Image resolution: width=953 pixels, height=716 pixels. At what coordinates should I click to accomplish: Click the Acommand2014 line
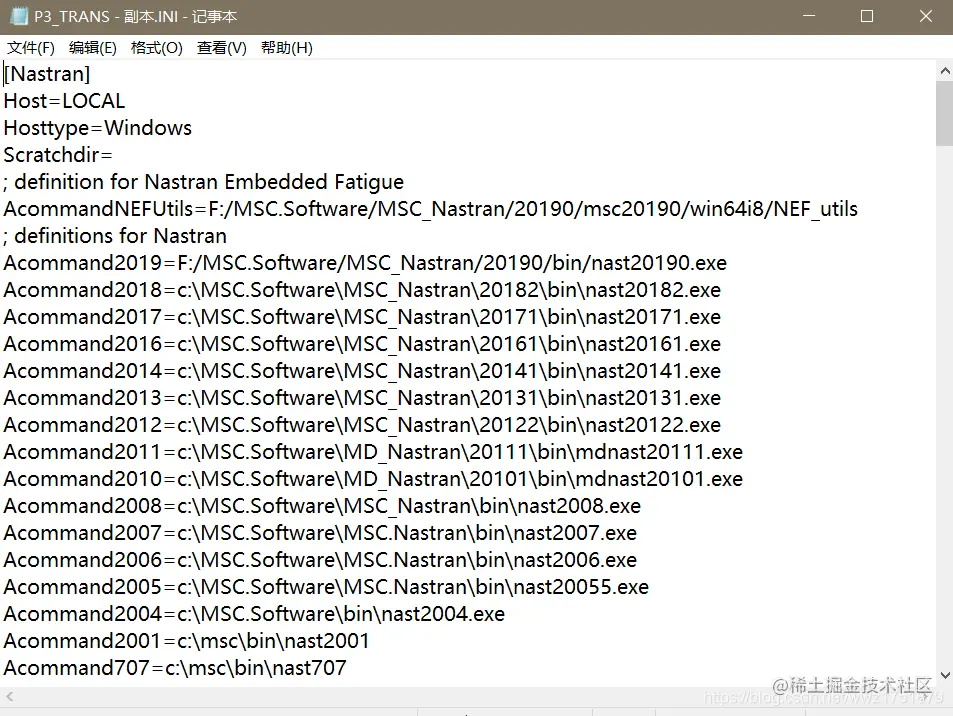click(x=362, y=371)
